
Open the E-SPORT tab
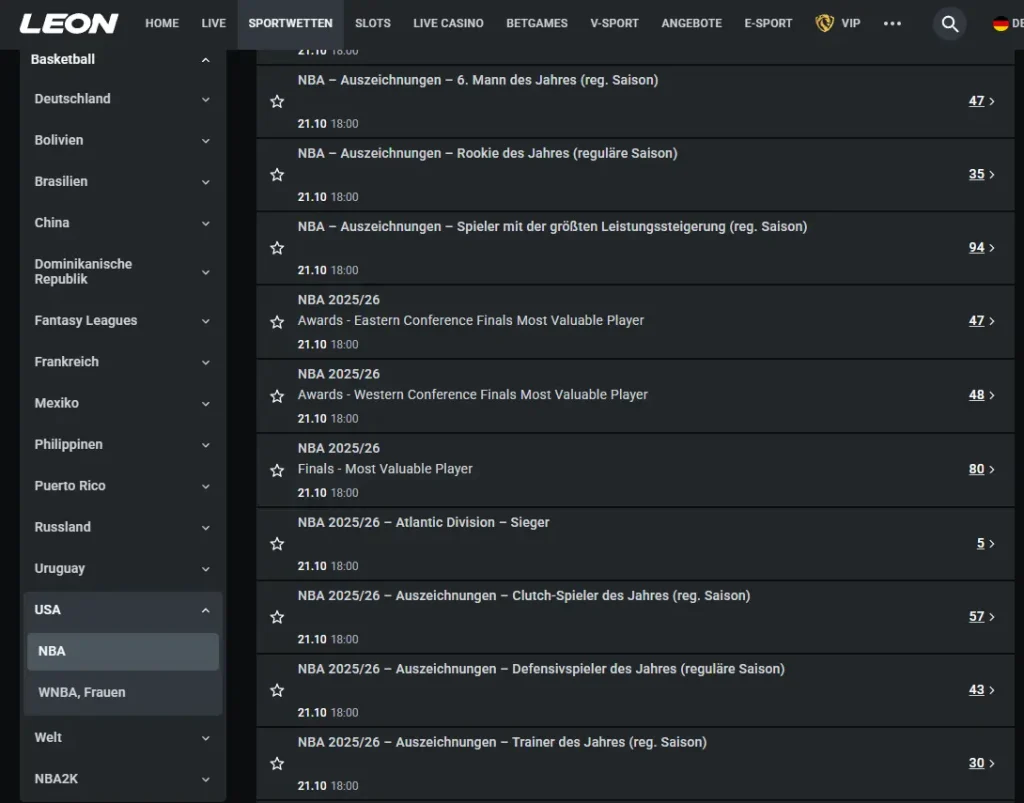coord(768,24)
